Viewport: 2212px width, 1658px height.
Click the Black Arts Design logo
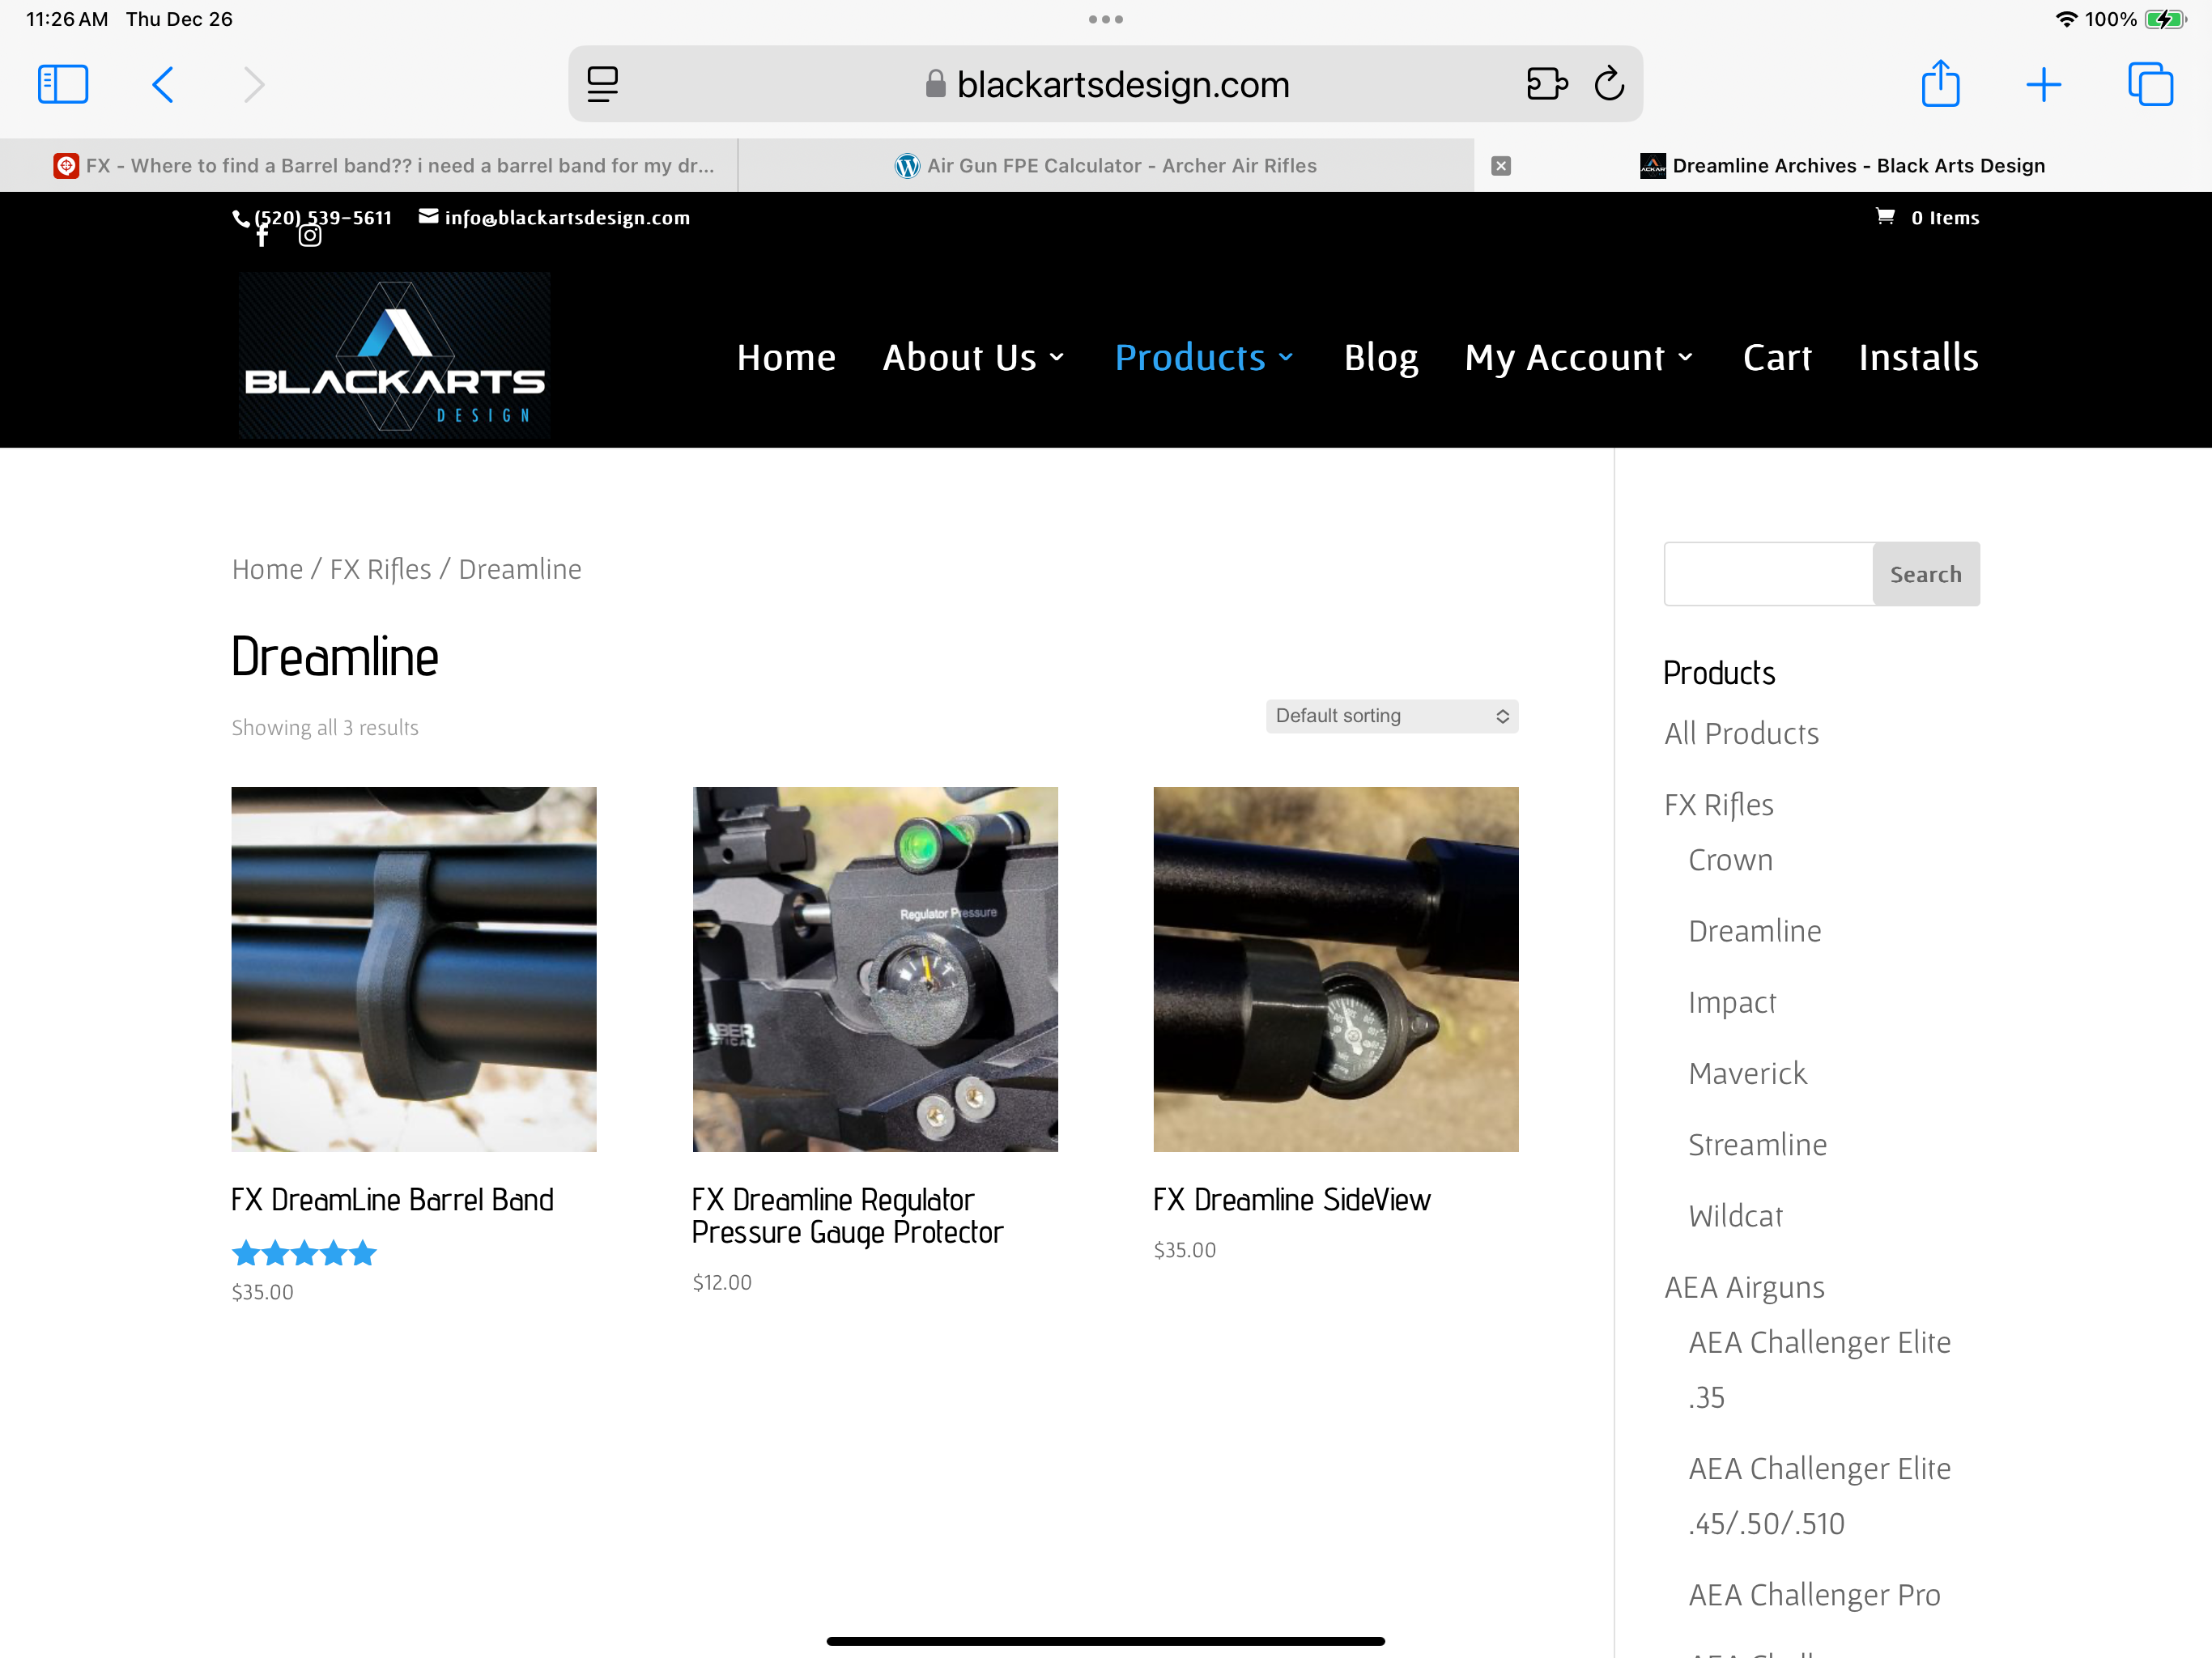pyautogui.click(x=394, y=355)
